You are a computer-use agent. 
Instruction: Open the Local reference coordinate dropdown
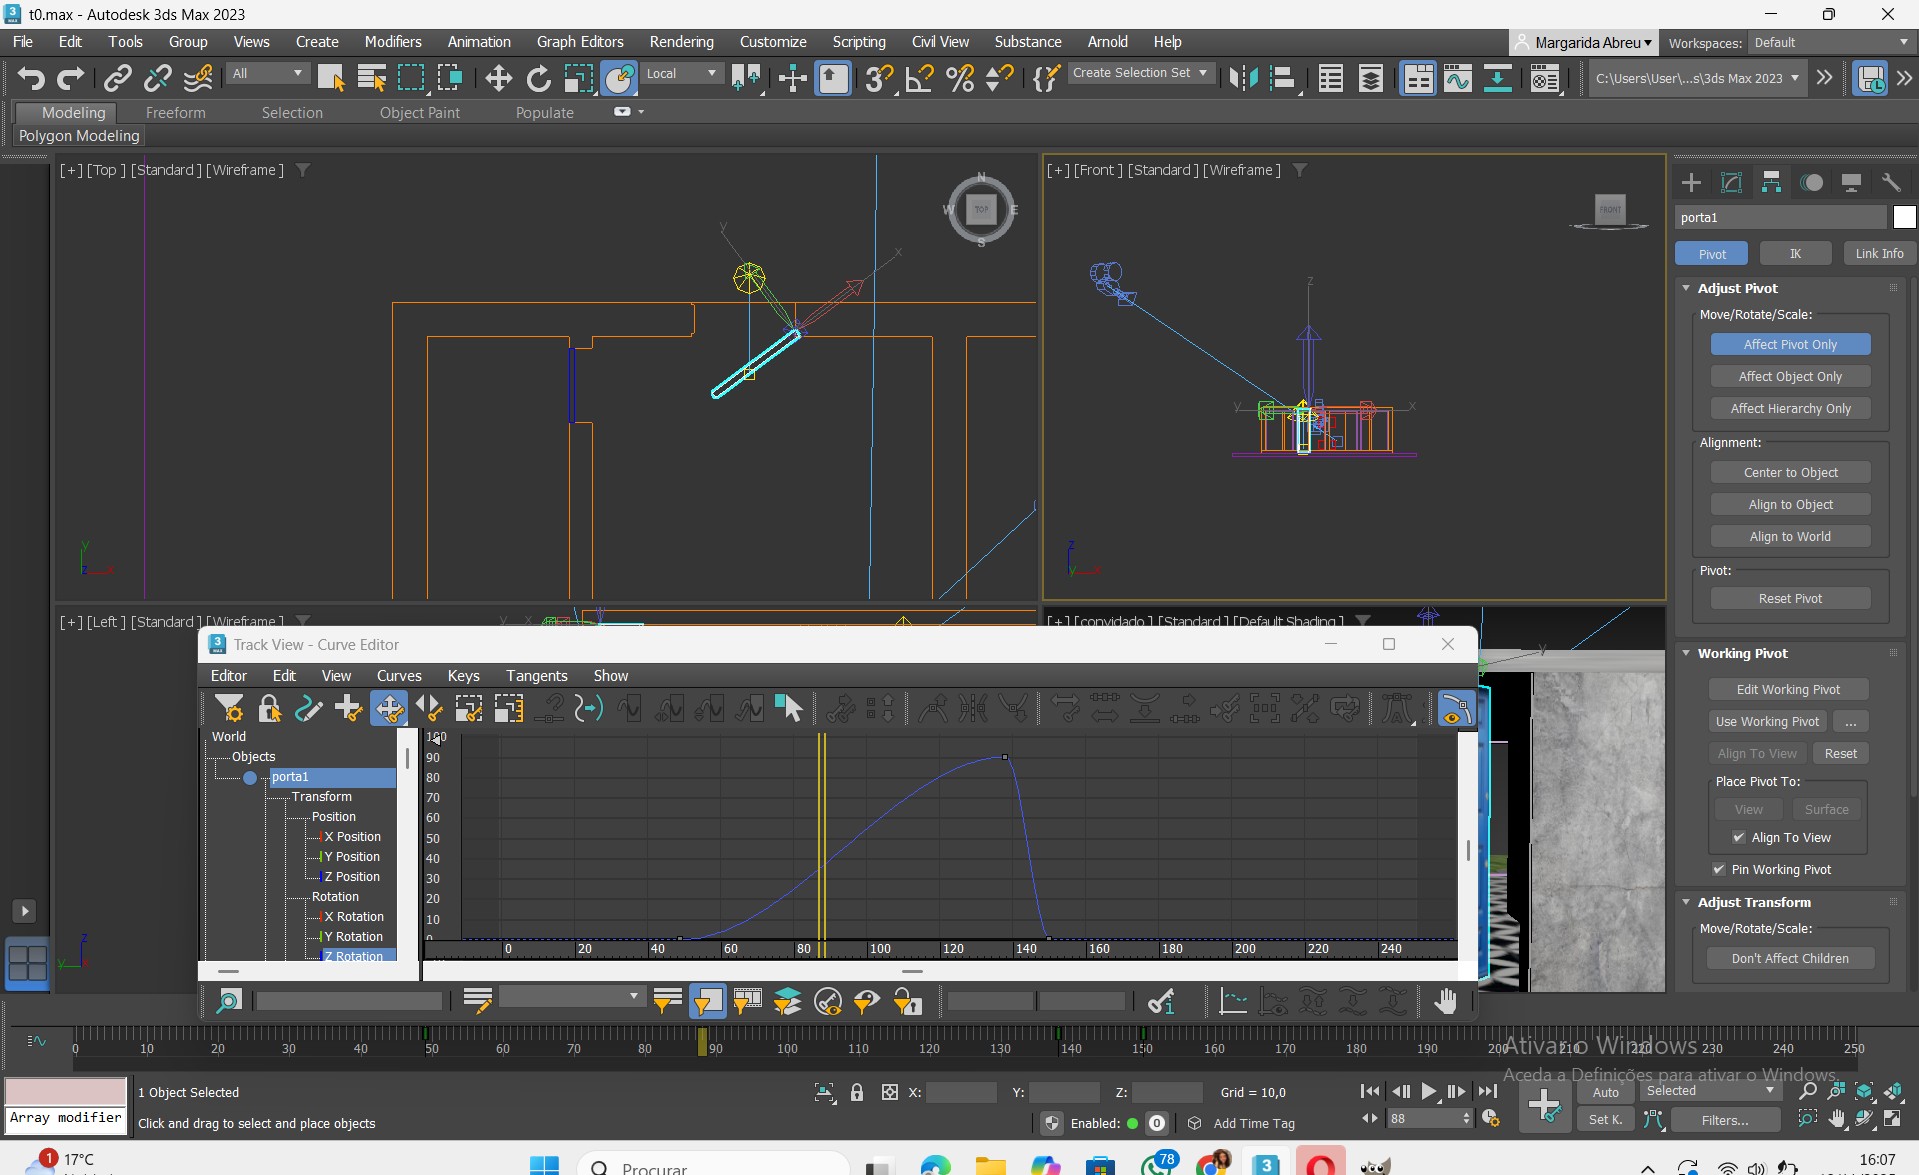pos(681,74)
